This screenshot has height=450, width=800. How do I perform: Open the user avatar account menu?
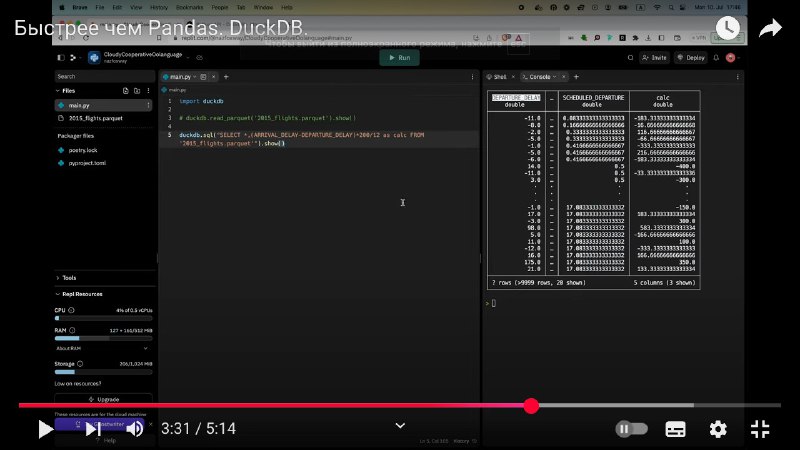point(731,58)
